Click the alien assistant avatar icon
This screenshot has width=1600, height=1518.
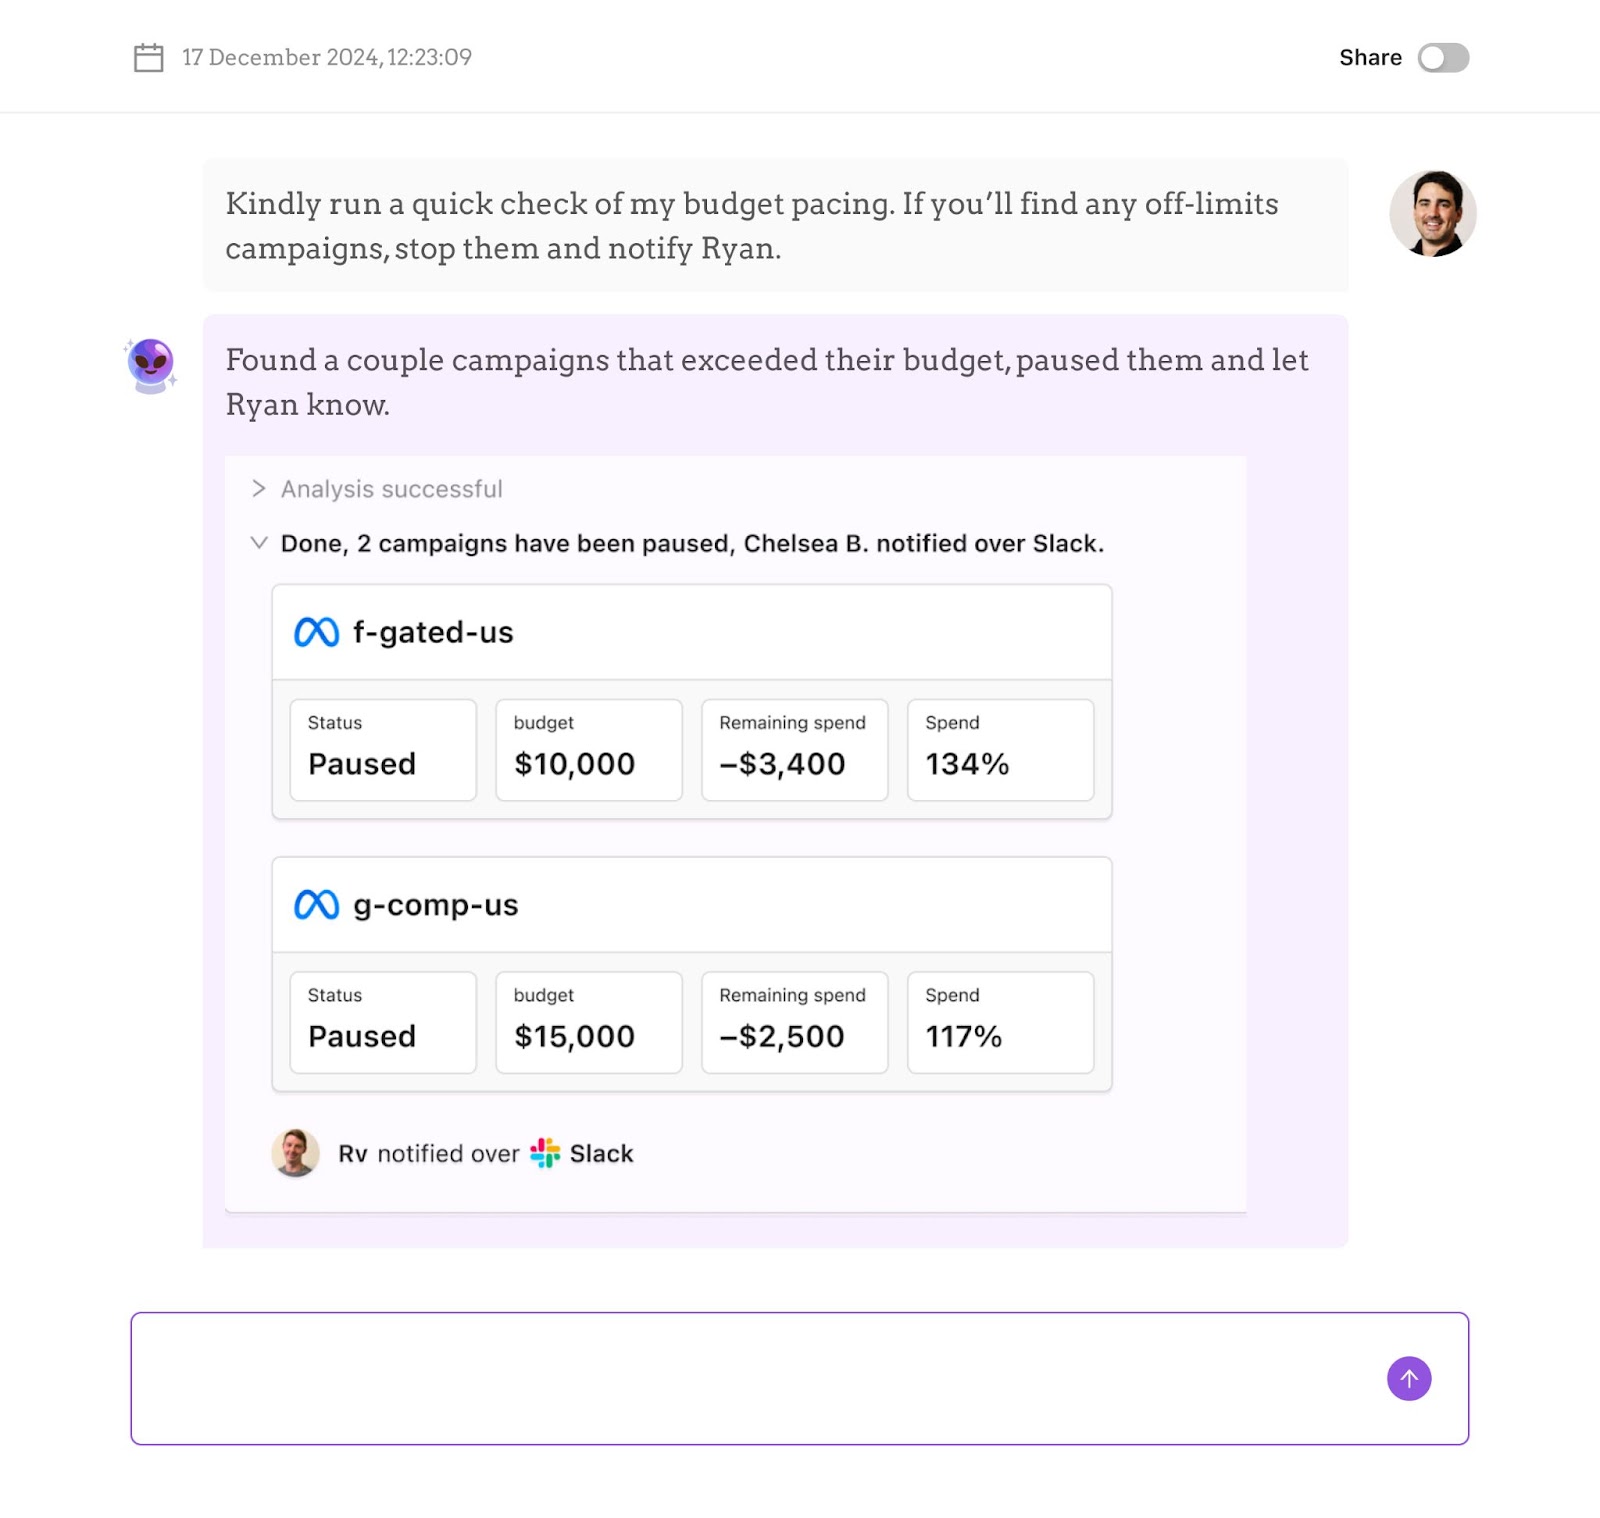click(x=151, y=365)
